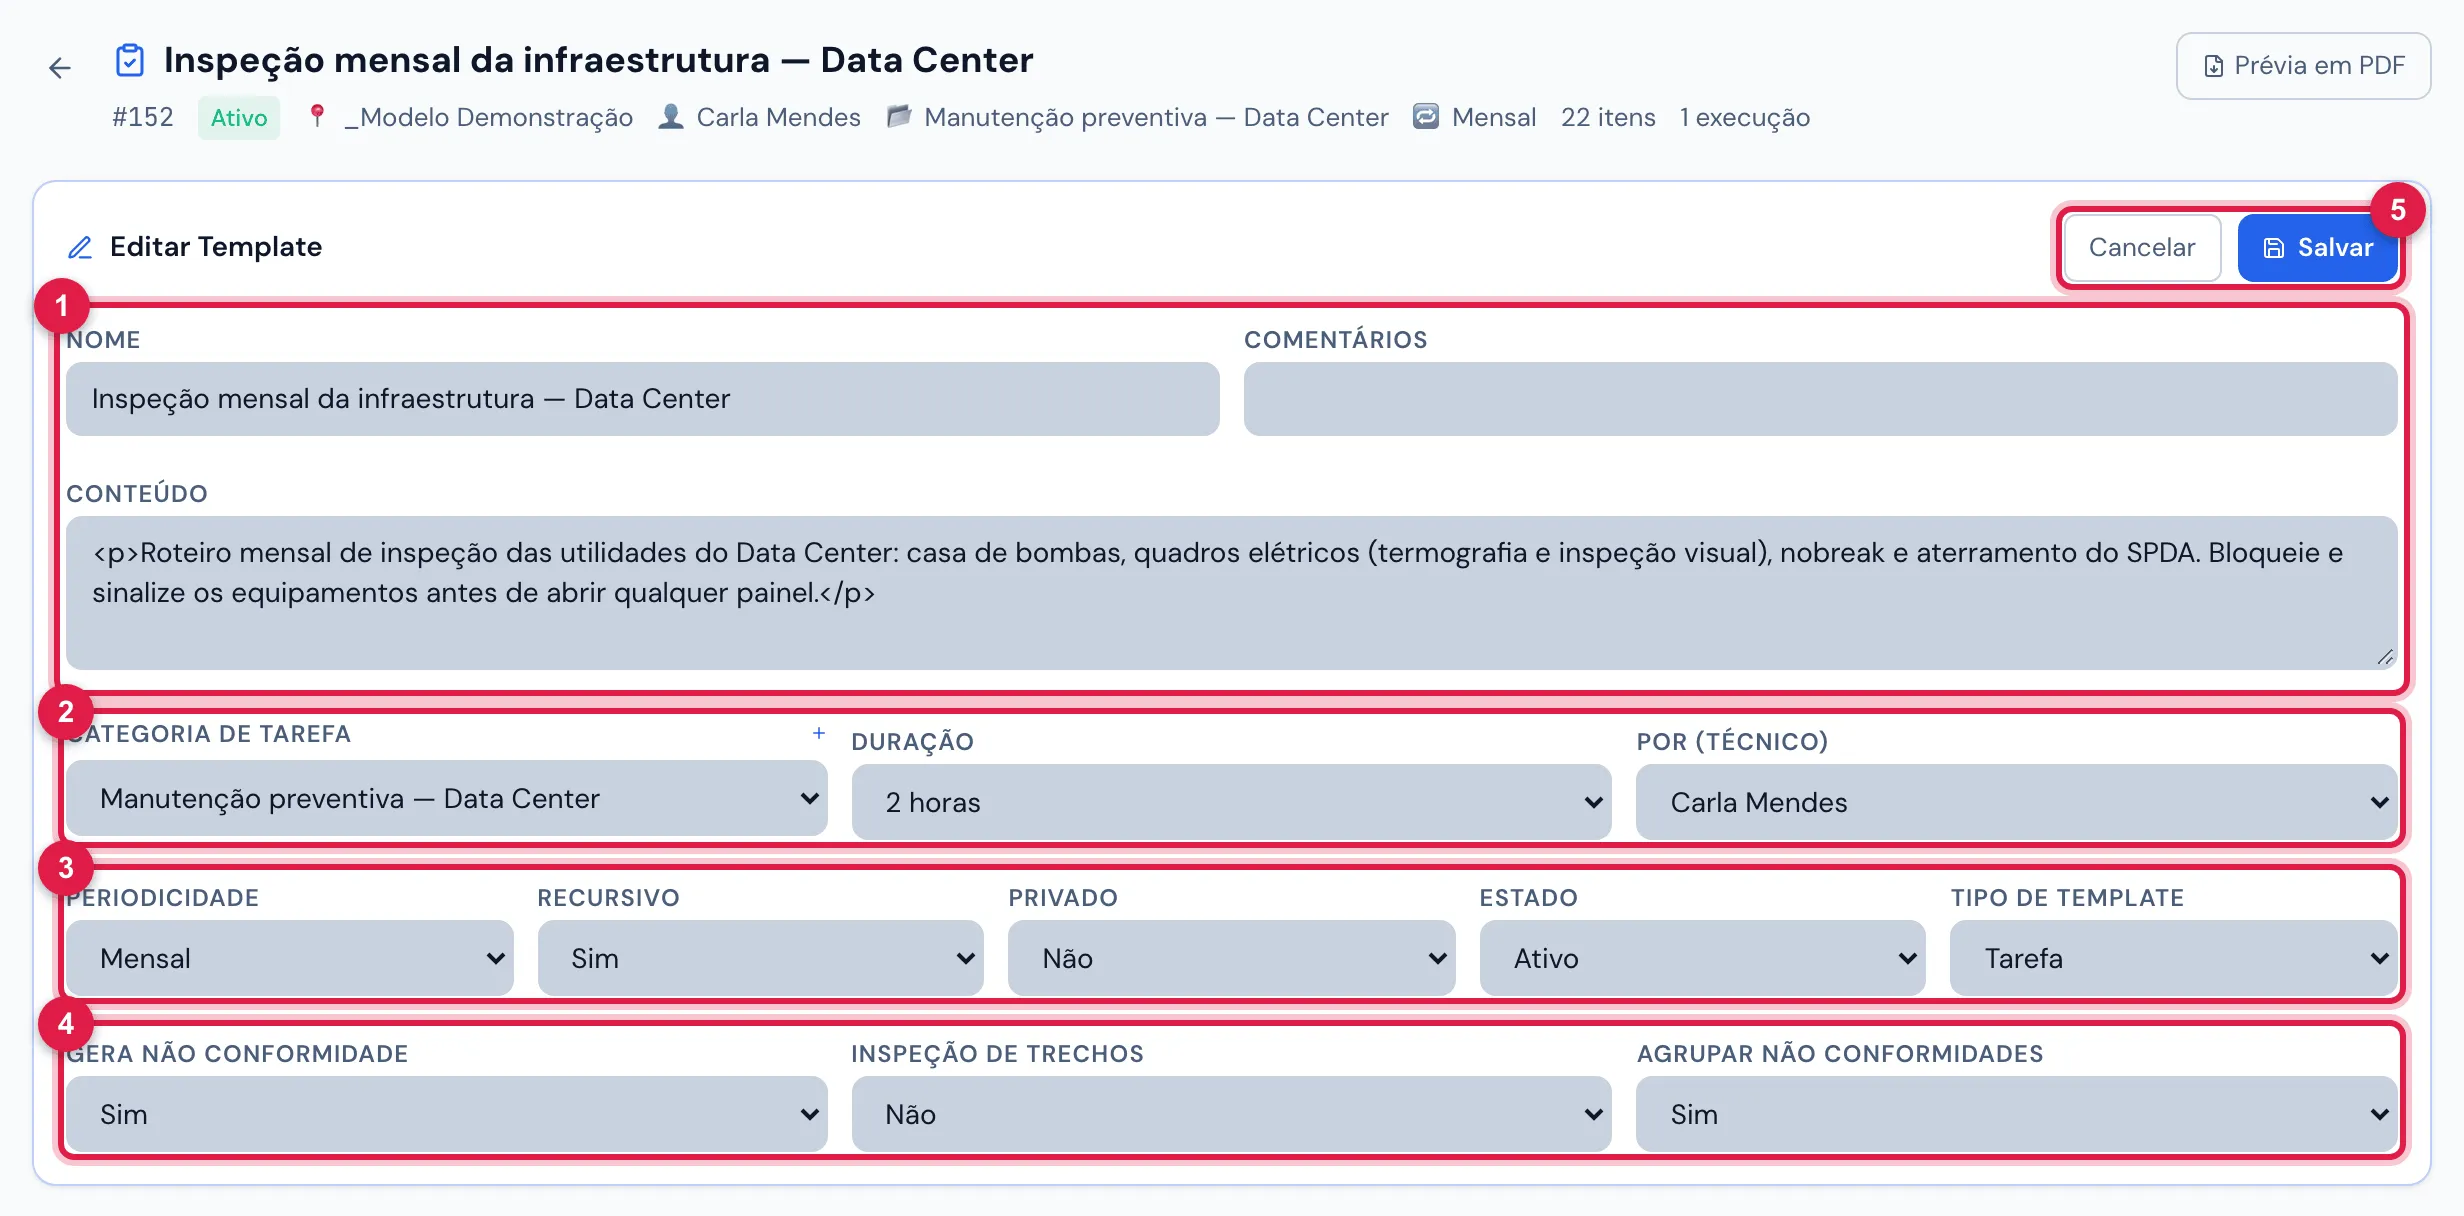
Task: Open the Agrupar Não Conformidades dropdown
Action: point(2017,1114)
